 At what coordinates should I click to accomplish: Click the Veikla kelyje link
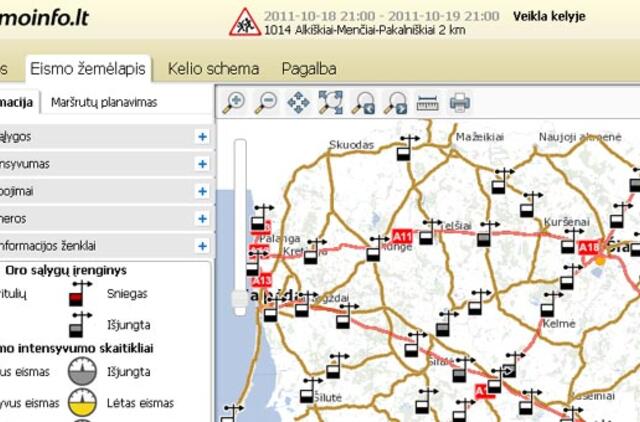549,16
